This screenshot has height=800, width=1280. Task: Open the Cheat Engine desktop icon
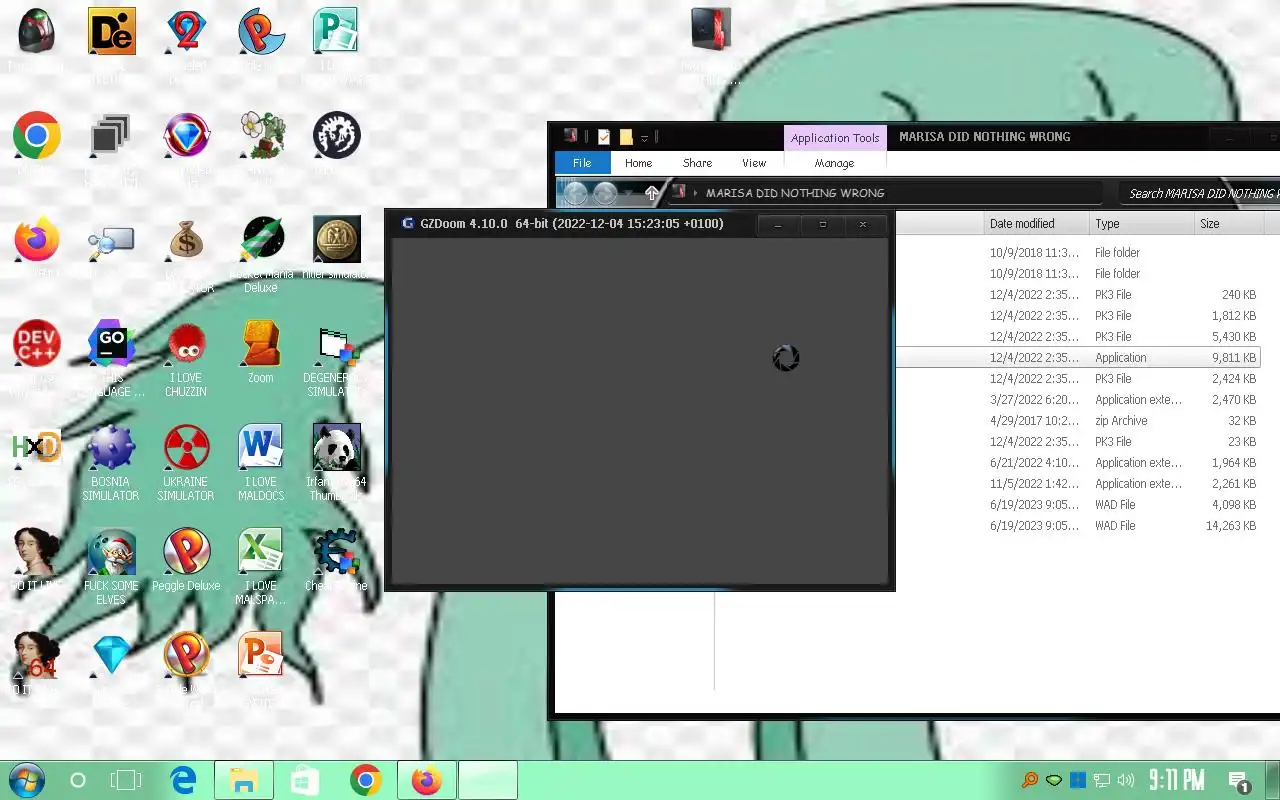pyautogui.click(x=336, y=552)
